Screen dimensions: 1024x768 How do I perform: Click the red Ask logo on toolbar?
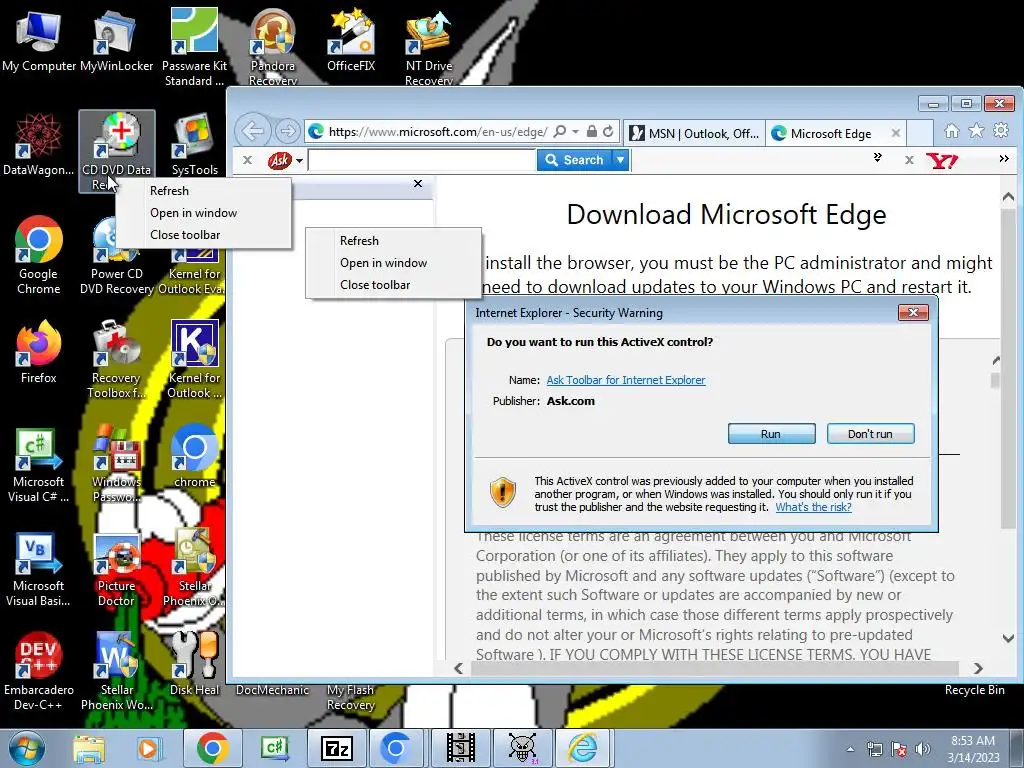coord(280,160)
